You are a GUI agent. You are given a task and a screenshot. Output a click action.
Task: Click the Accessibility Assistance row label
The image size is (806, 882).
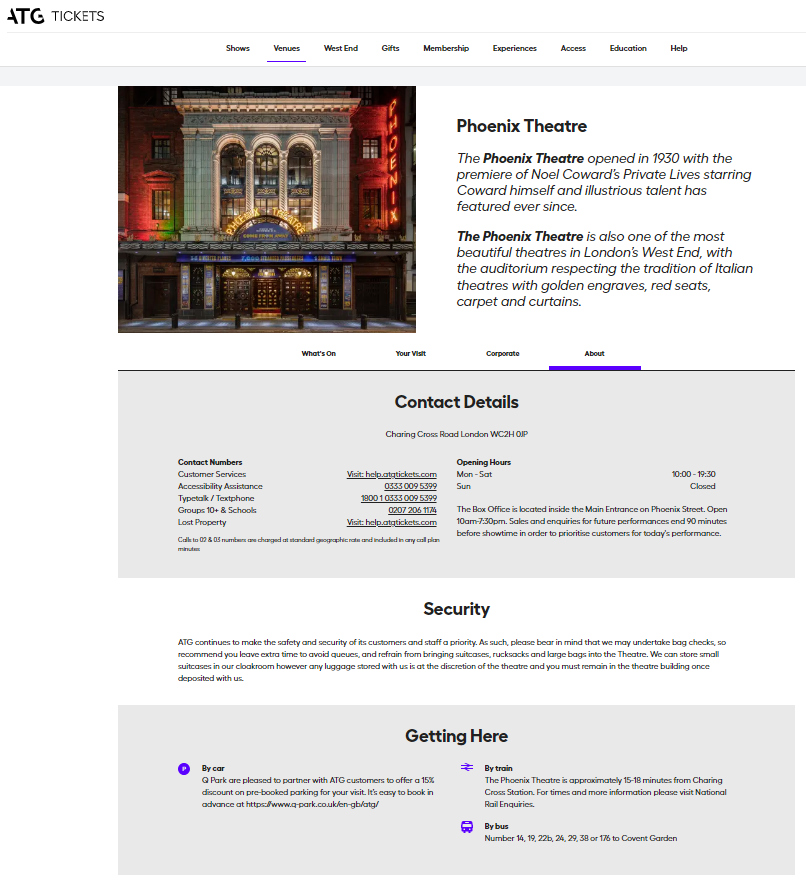220,487
